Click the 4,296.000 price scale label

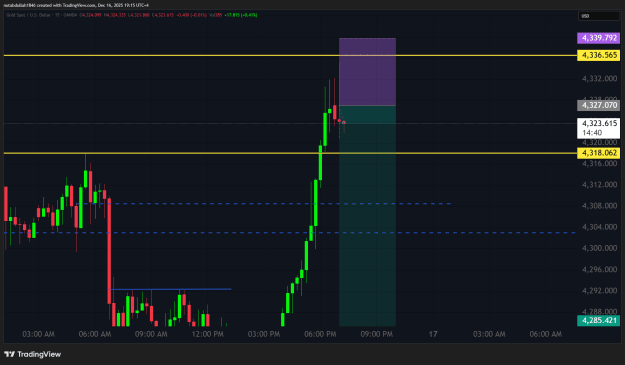tap(599, 269)
